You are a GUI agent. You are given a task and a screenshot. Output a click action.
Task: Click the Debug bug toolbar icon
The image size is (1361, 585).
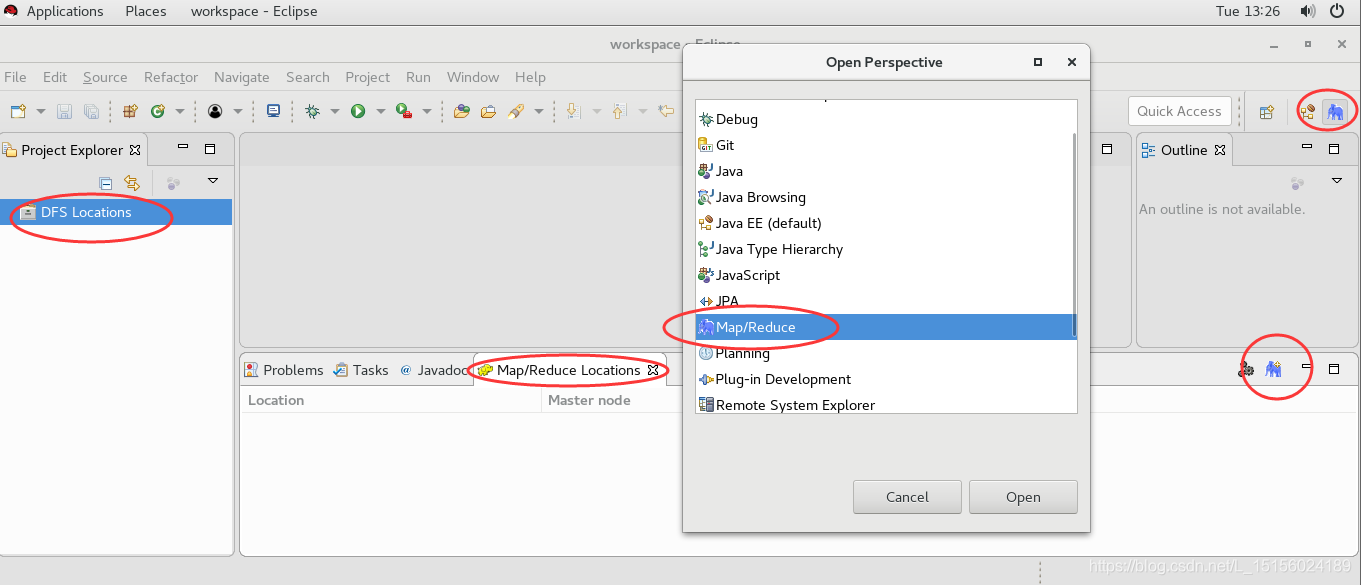[313, 112]
